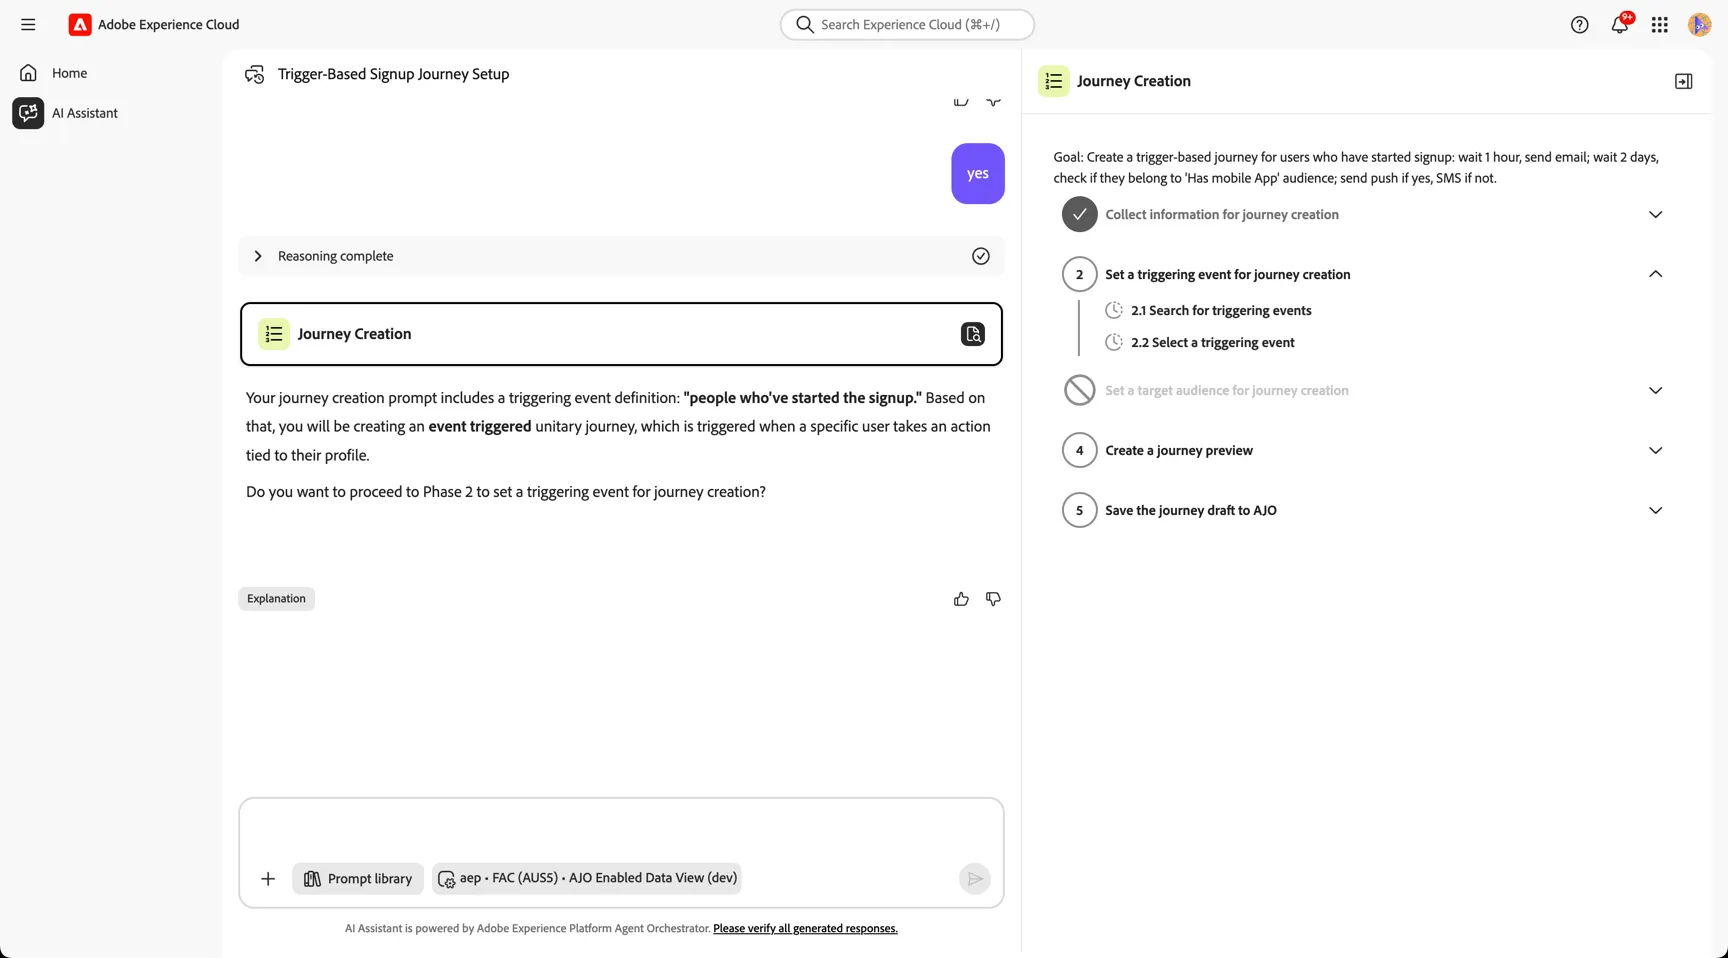
Task: Click the 'yes' user message bubble
Action: click(977, 174)
